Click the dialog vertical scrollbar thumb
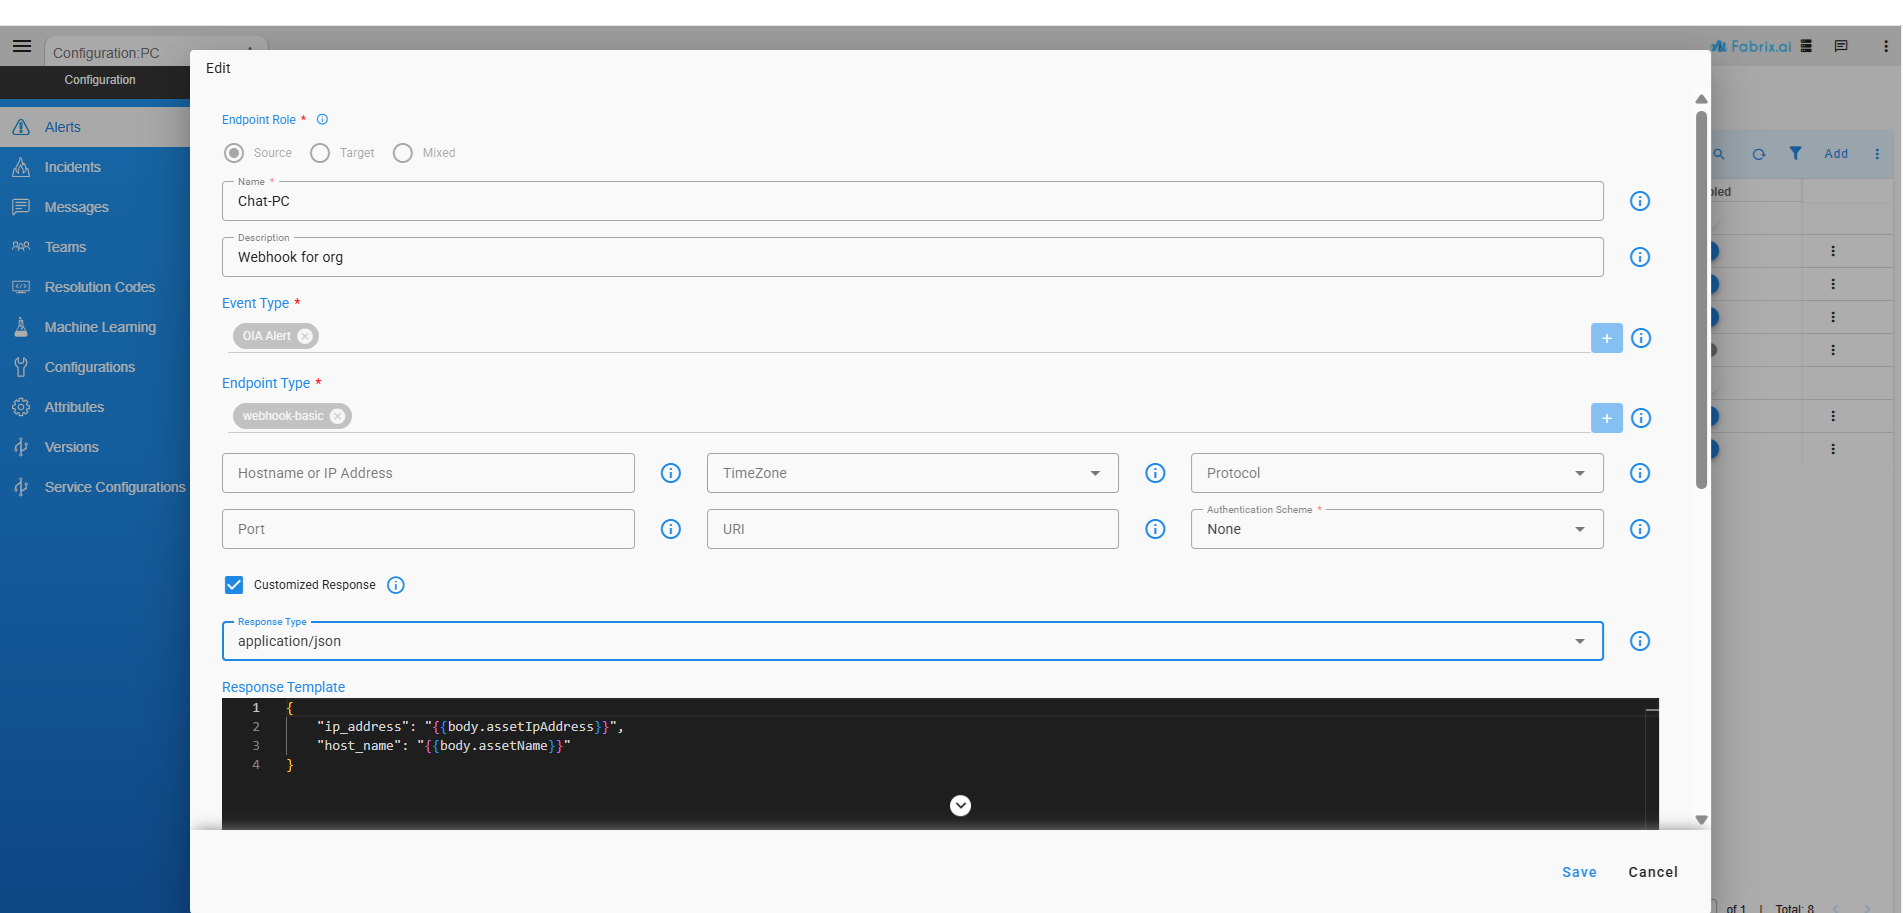Screen dimensions: 1903x913 1701,300
